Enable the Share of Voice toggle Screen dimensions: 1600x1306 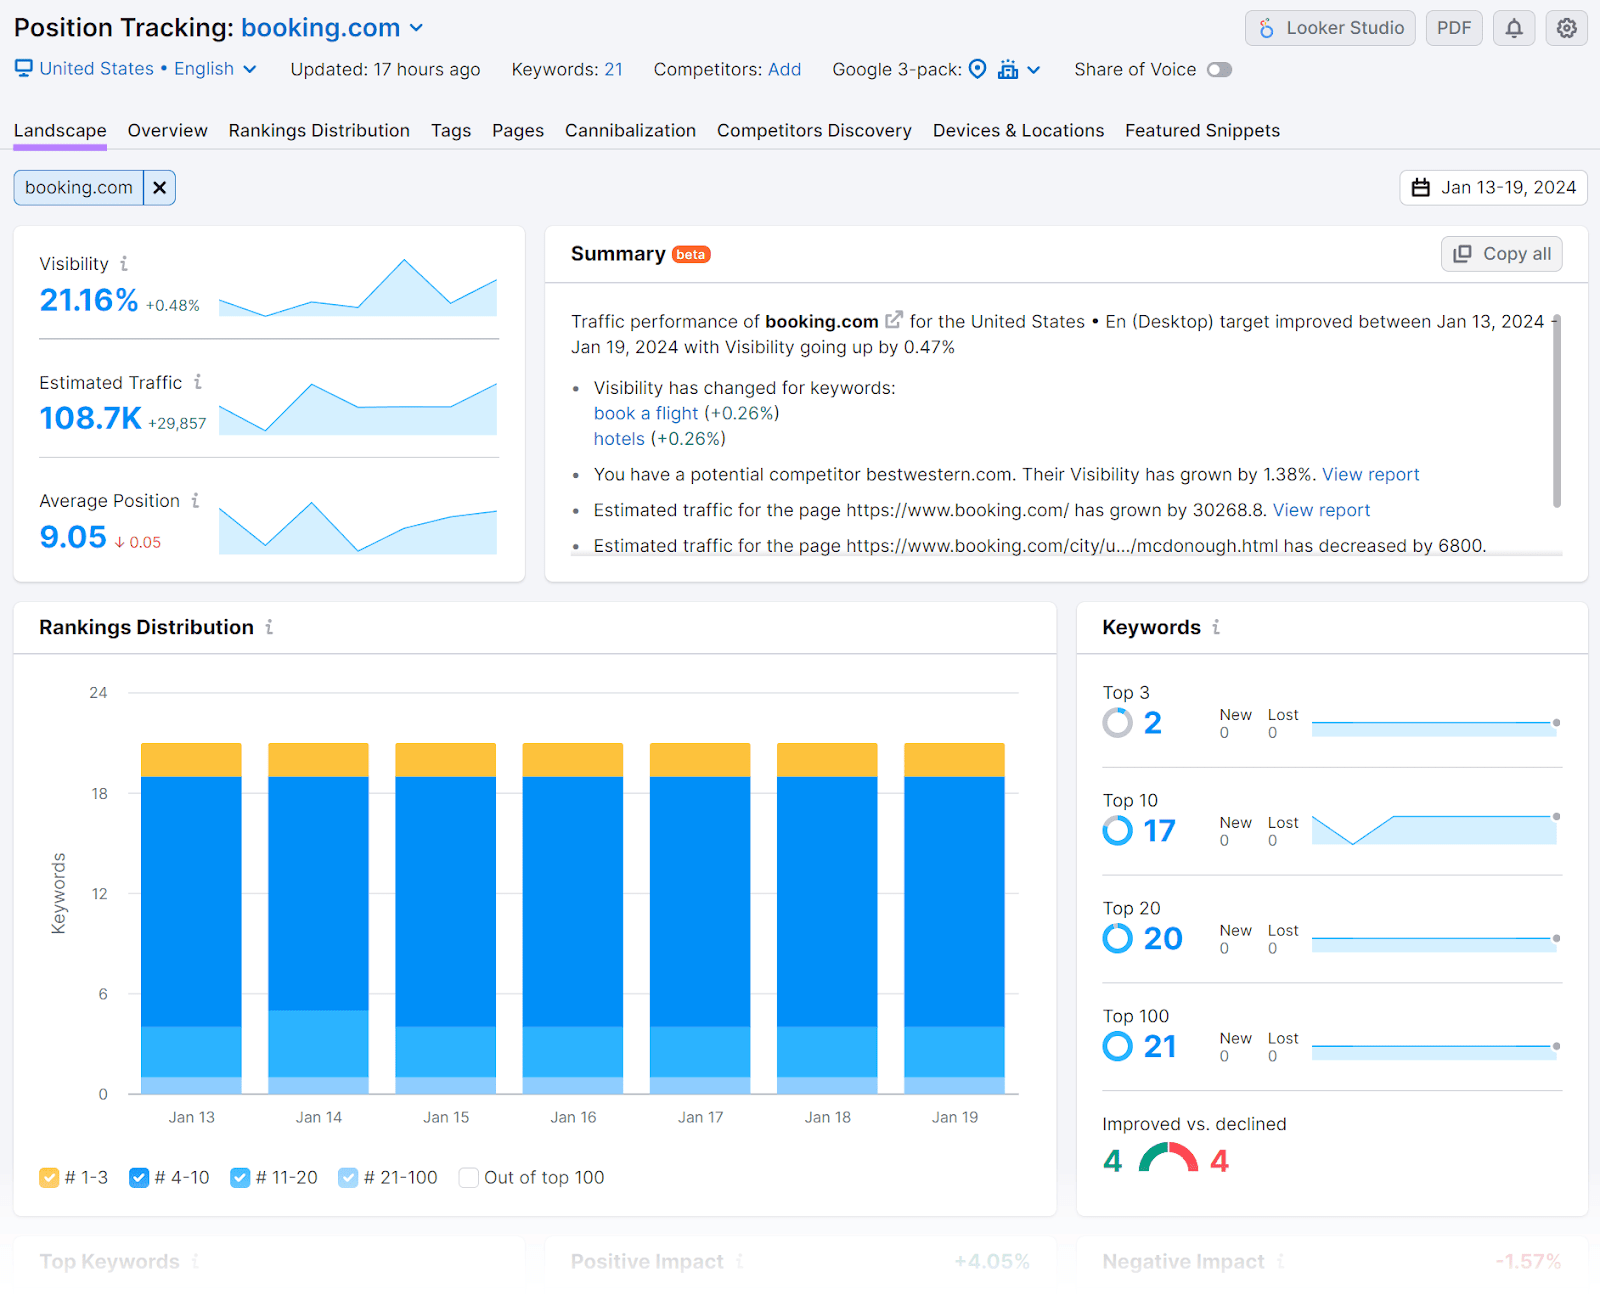tap(1219, 69)
